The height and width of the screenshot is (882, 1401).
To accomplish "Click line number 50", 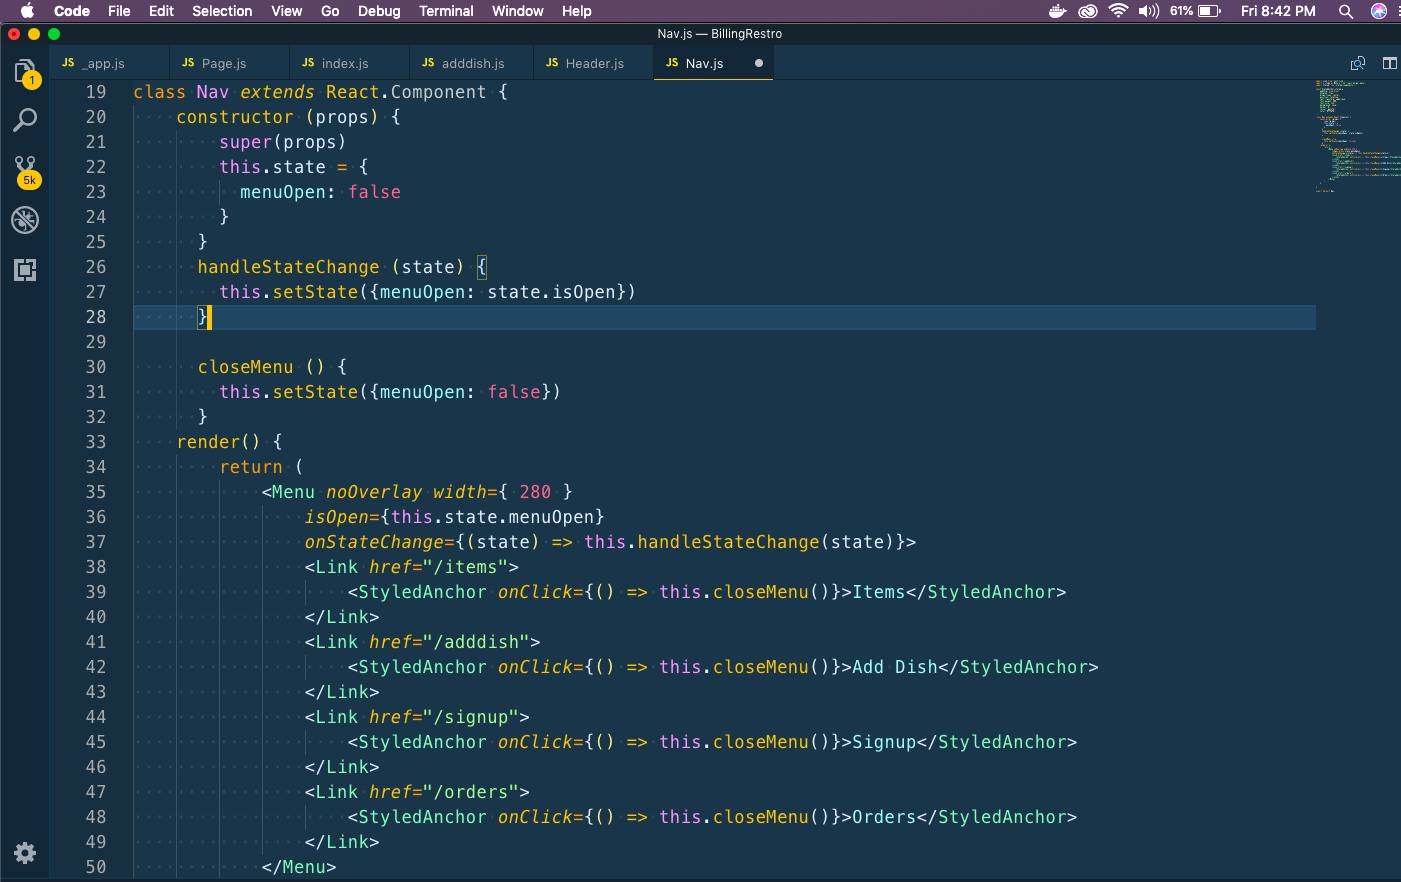I will click(x=96, y=867).
